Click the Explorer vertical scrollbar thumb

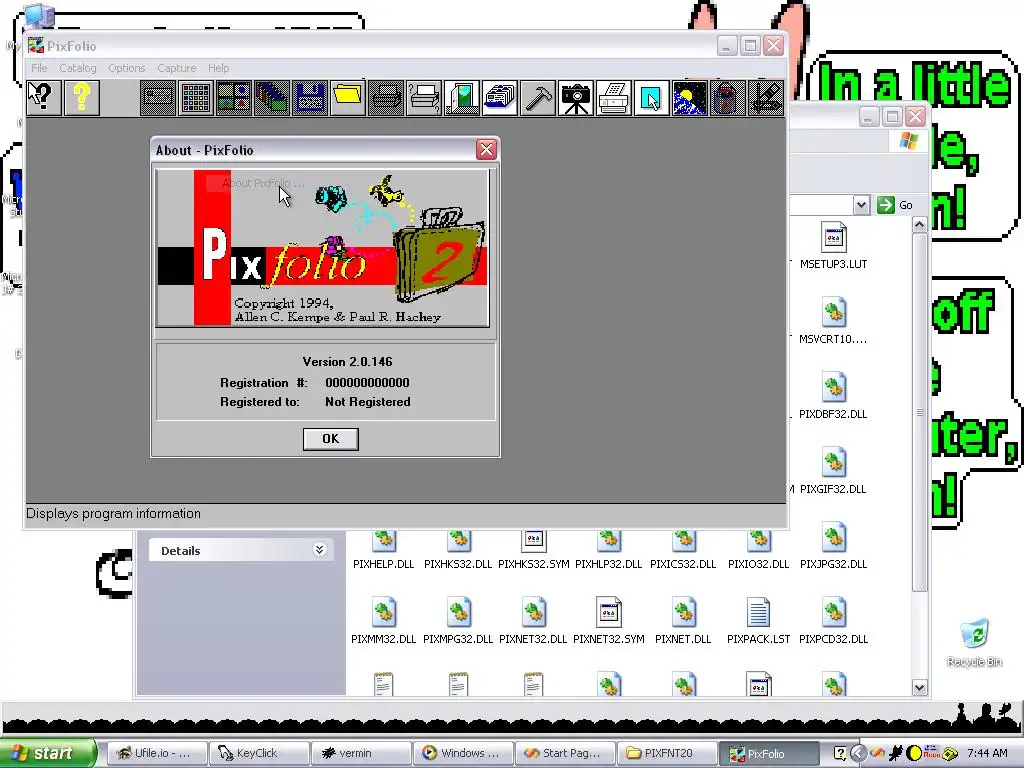tap(920, 412)
